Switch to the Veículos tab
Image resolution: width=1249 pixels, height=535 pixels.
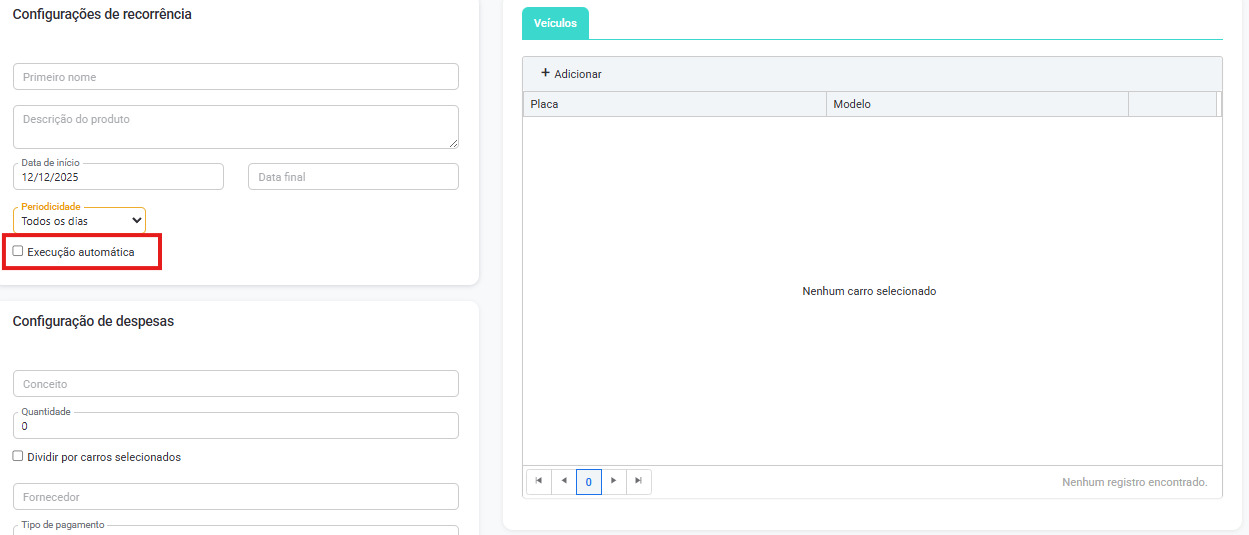point(555,23)
